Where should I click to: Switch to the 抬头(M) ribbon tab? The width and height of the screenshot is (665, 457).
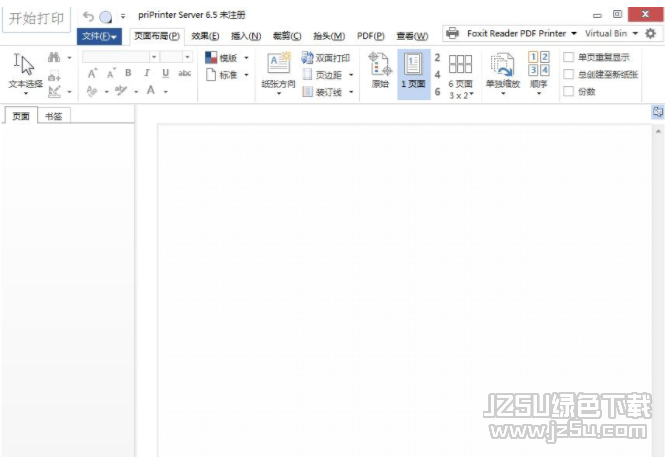(329, 36)
